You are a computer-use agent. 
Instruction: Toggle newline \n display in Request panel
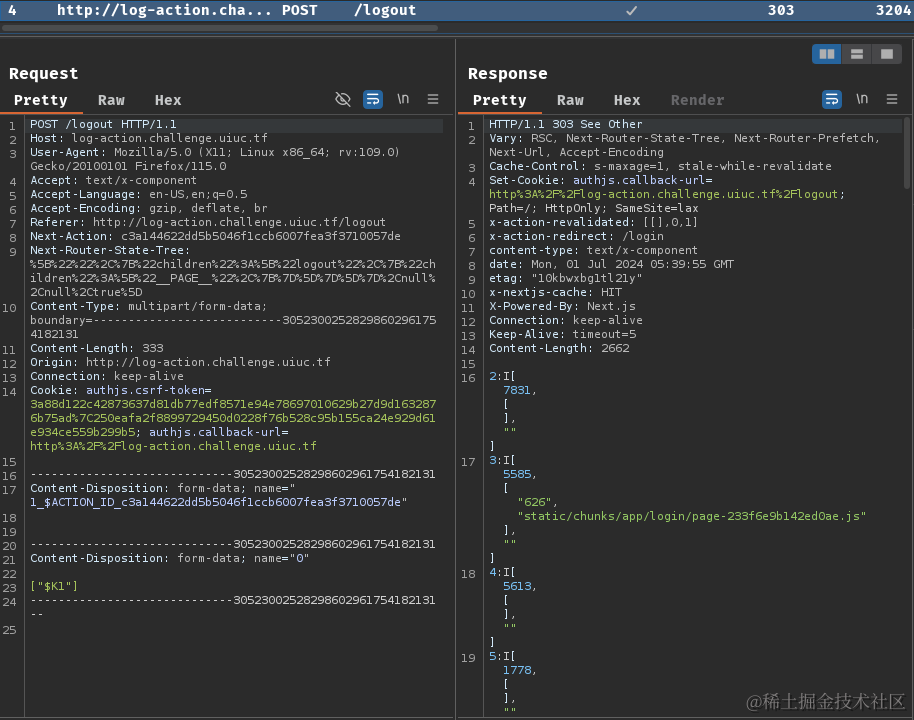click(403, 99)
